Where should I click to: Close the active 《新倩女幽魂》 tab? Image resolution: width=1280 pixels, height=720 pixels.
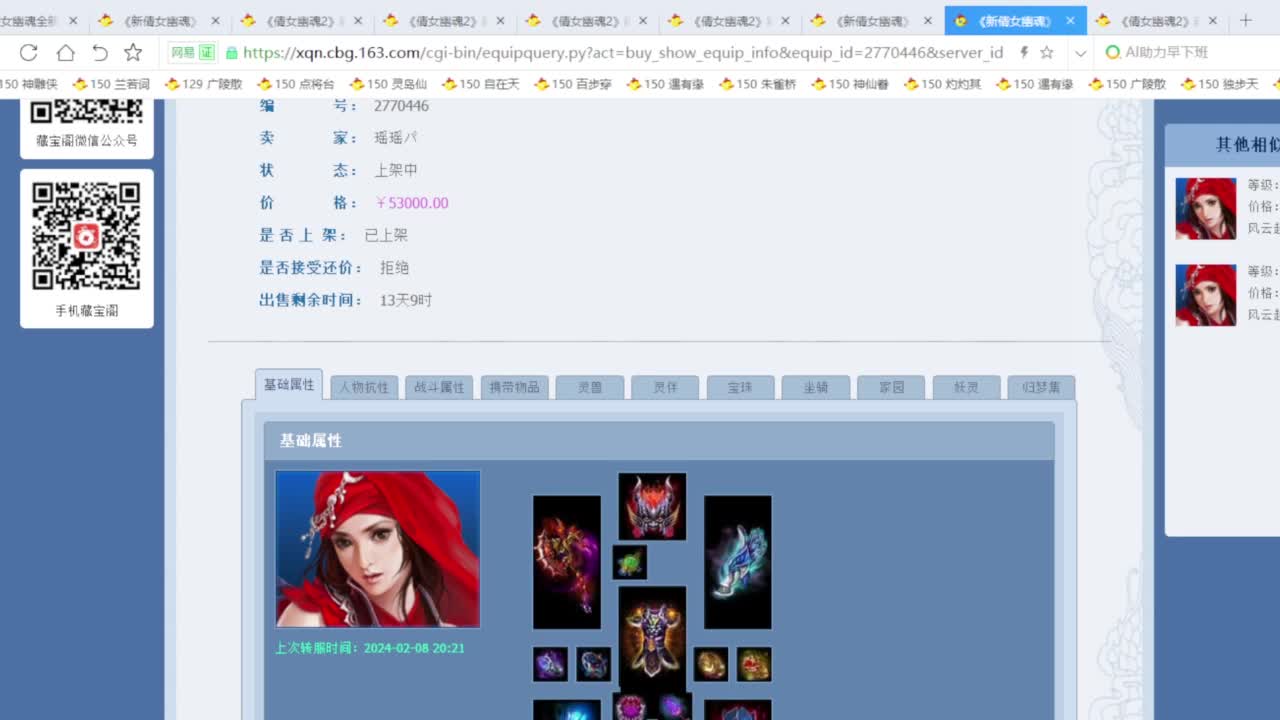click(1070, 20)
